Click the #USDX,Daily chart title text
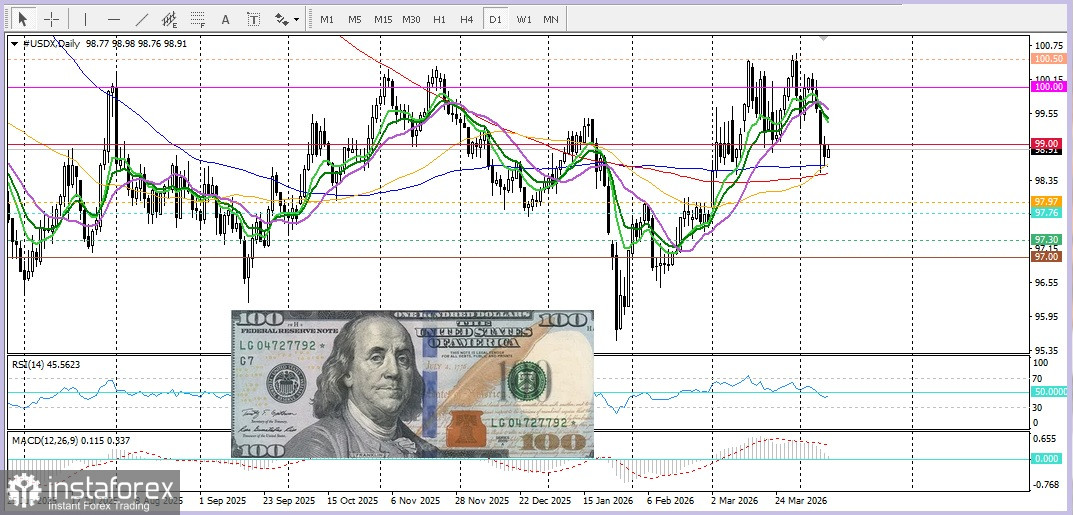Image resolution: width=1073 pixels, height=515 pixels. (x=52, y=43)
